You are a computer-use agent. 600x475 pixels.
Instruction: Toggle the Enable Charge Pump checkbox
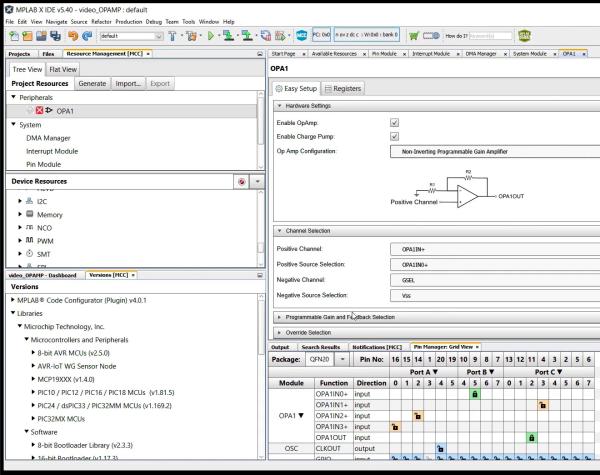(394, 136)
